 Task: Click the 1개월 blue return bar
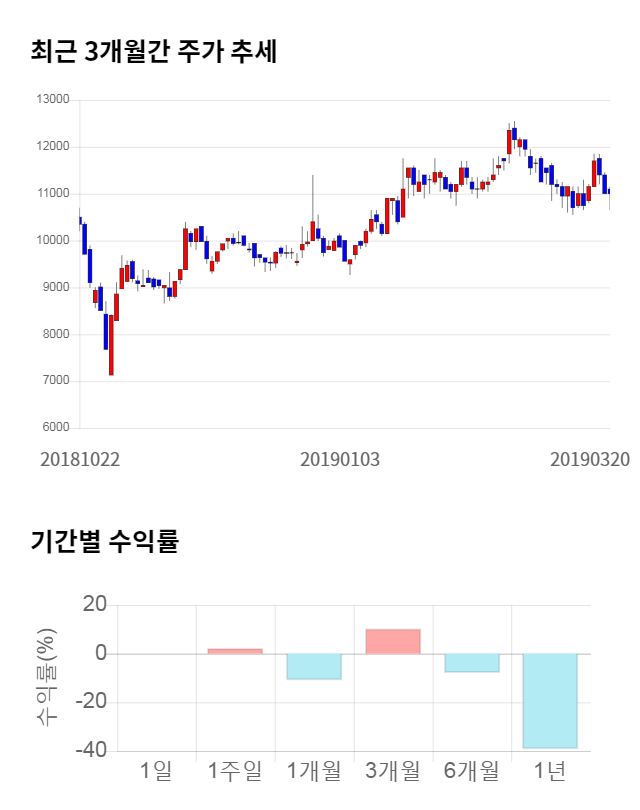314,666
